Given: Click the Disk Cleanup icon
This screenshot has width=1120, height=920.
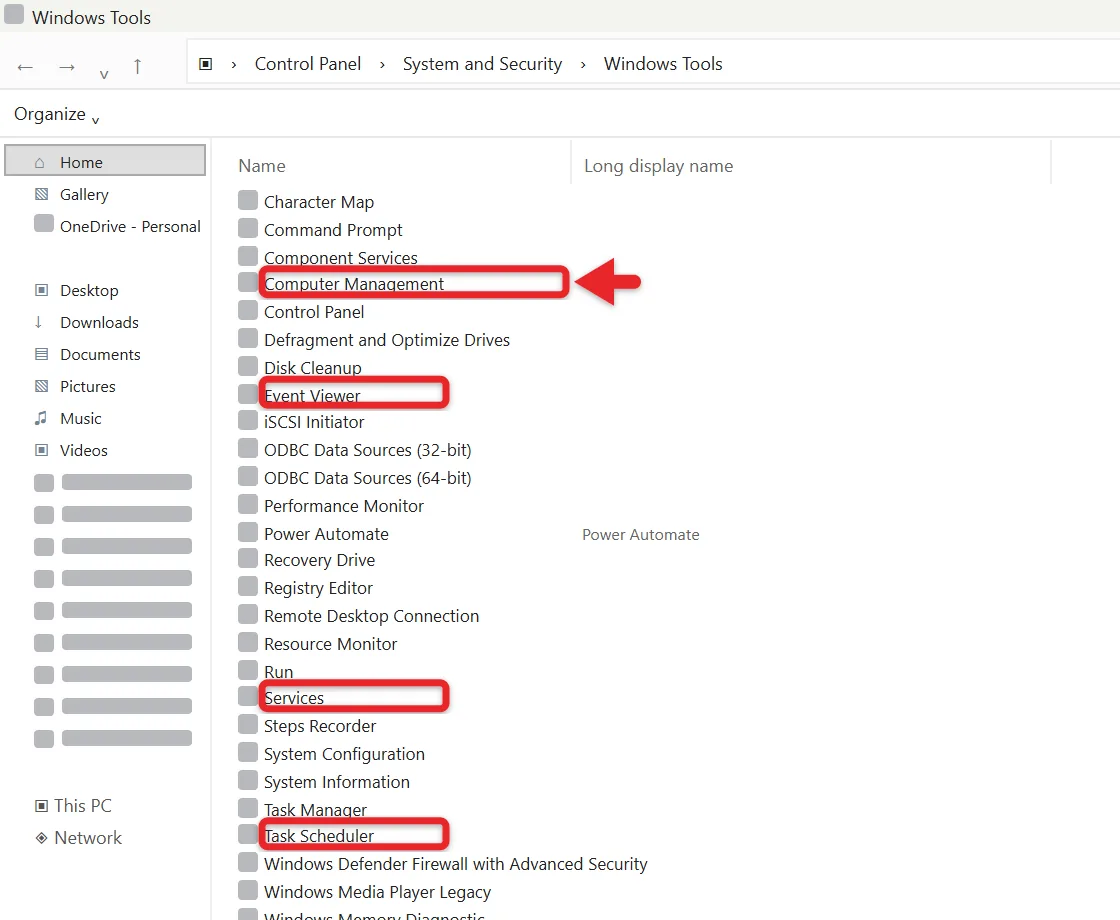Looking at the screenshot, I should (248, 366).
